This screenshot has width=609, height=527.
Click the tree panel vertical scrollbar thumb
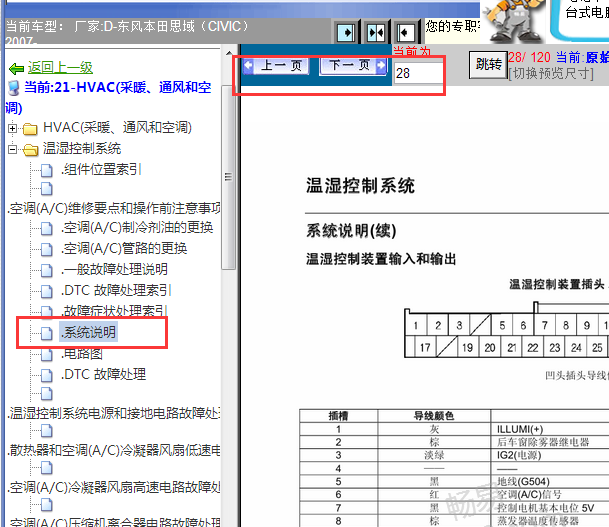(228, 177)
